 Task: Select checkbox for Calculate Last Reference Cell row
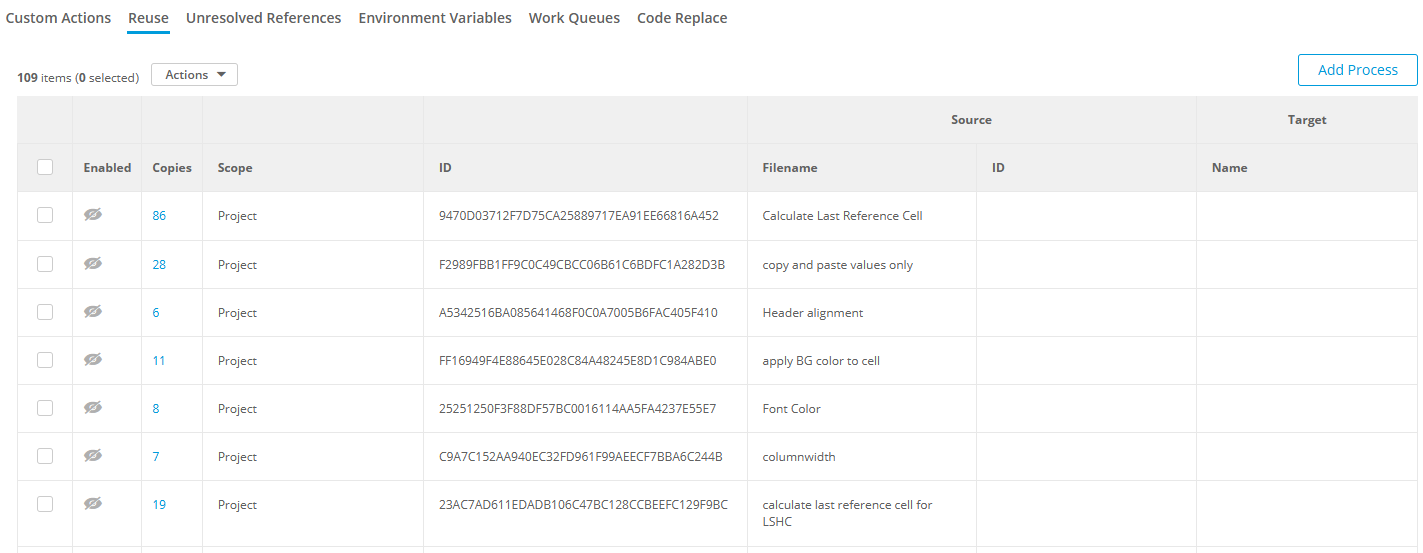(x=45, y=215)
